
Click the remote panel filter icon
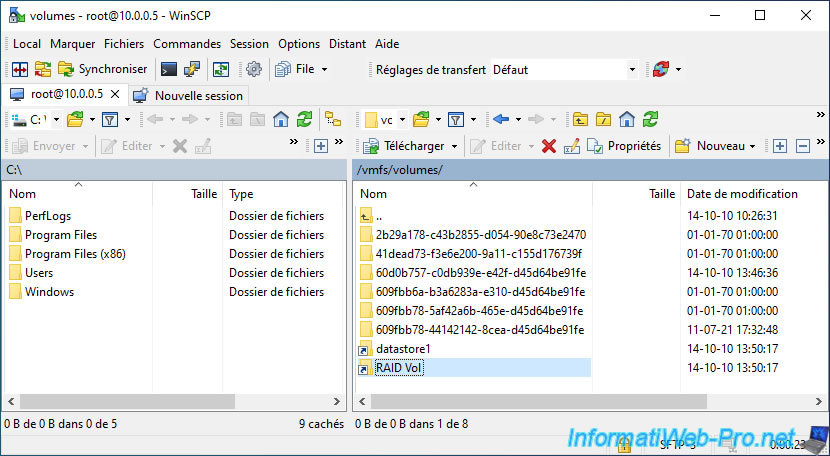(455, 120)
